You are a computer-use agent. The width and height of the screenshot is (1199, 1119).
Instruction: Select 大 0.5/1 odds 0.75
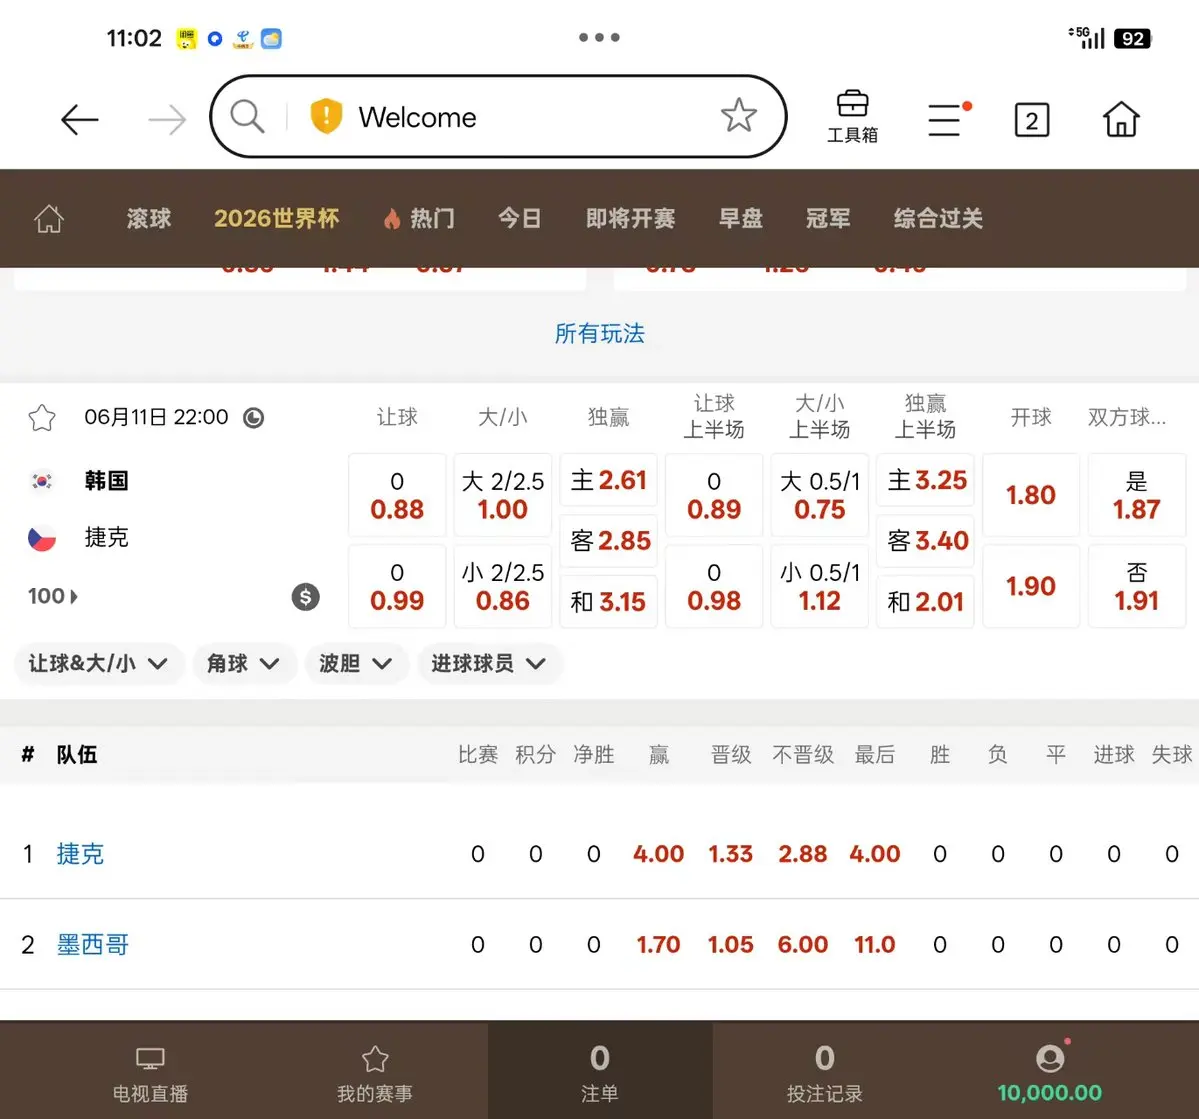pos(820,495)
